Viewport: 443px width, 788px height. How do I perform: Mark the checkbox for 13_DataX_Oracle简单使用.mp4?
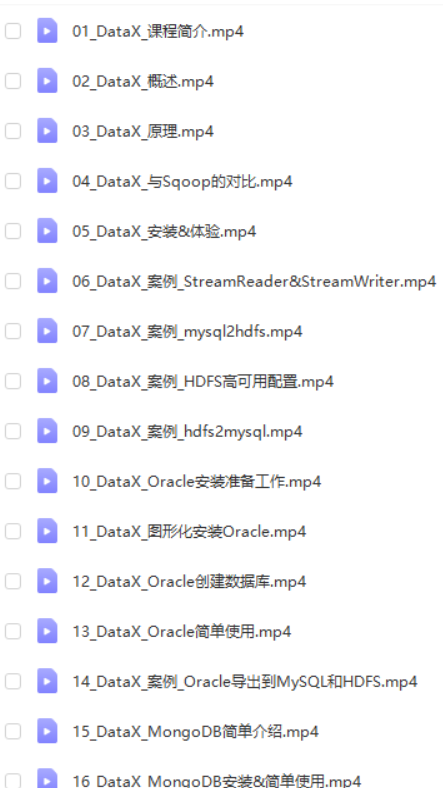[13, 631]
